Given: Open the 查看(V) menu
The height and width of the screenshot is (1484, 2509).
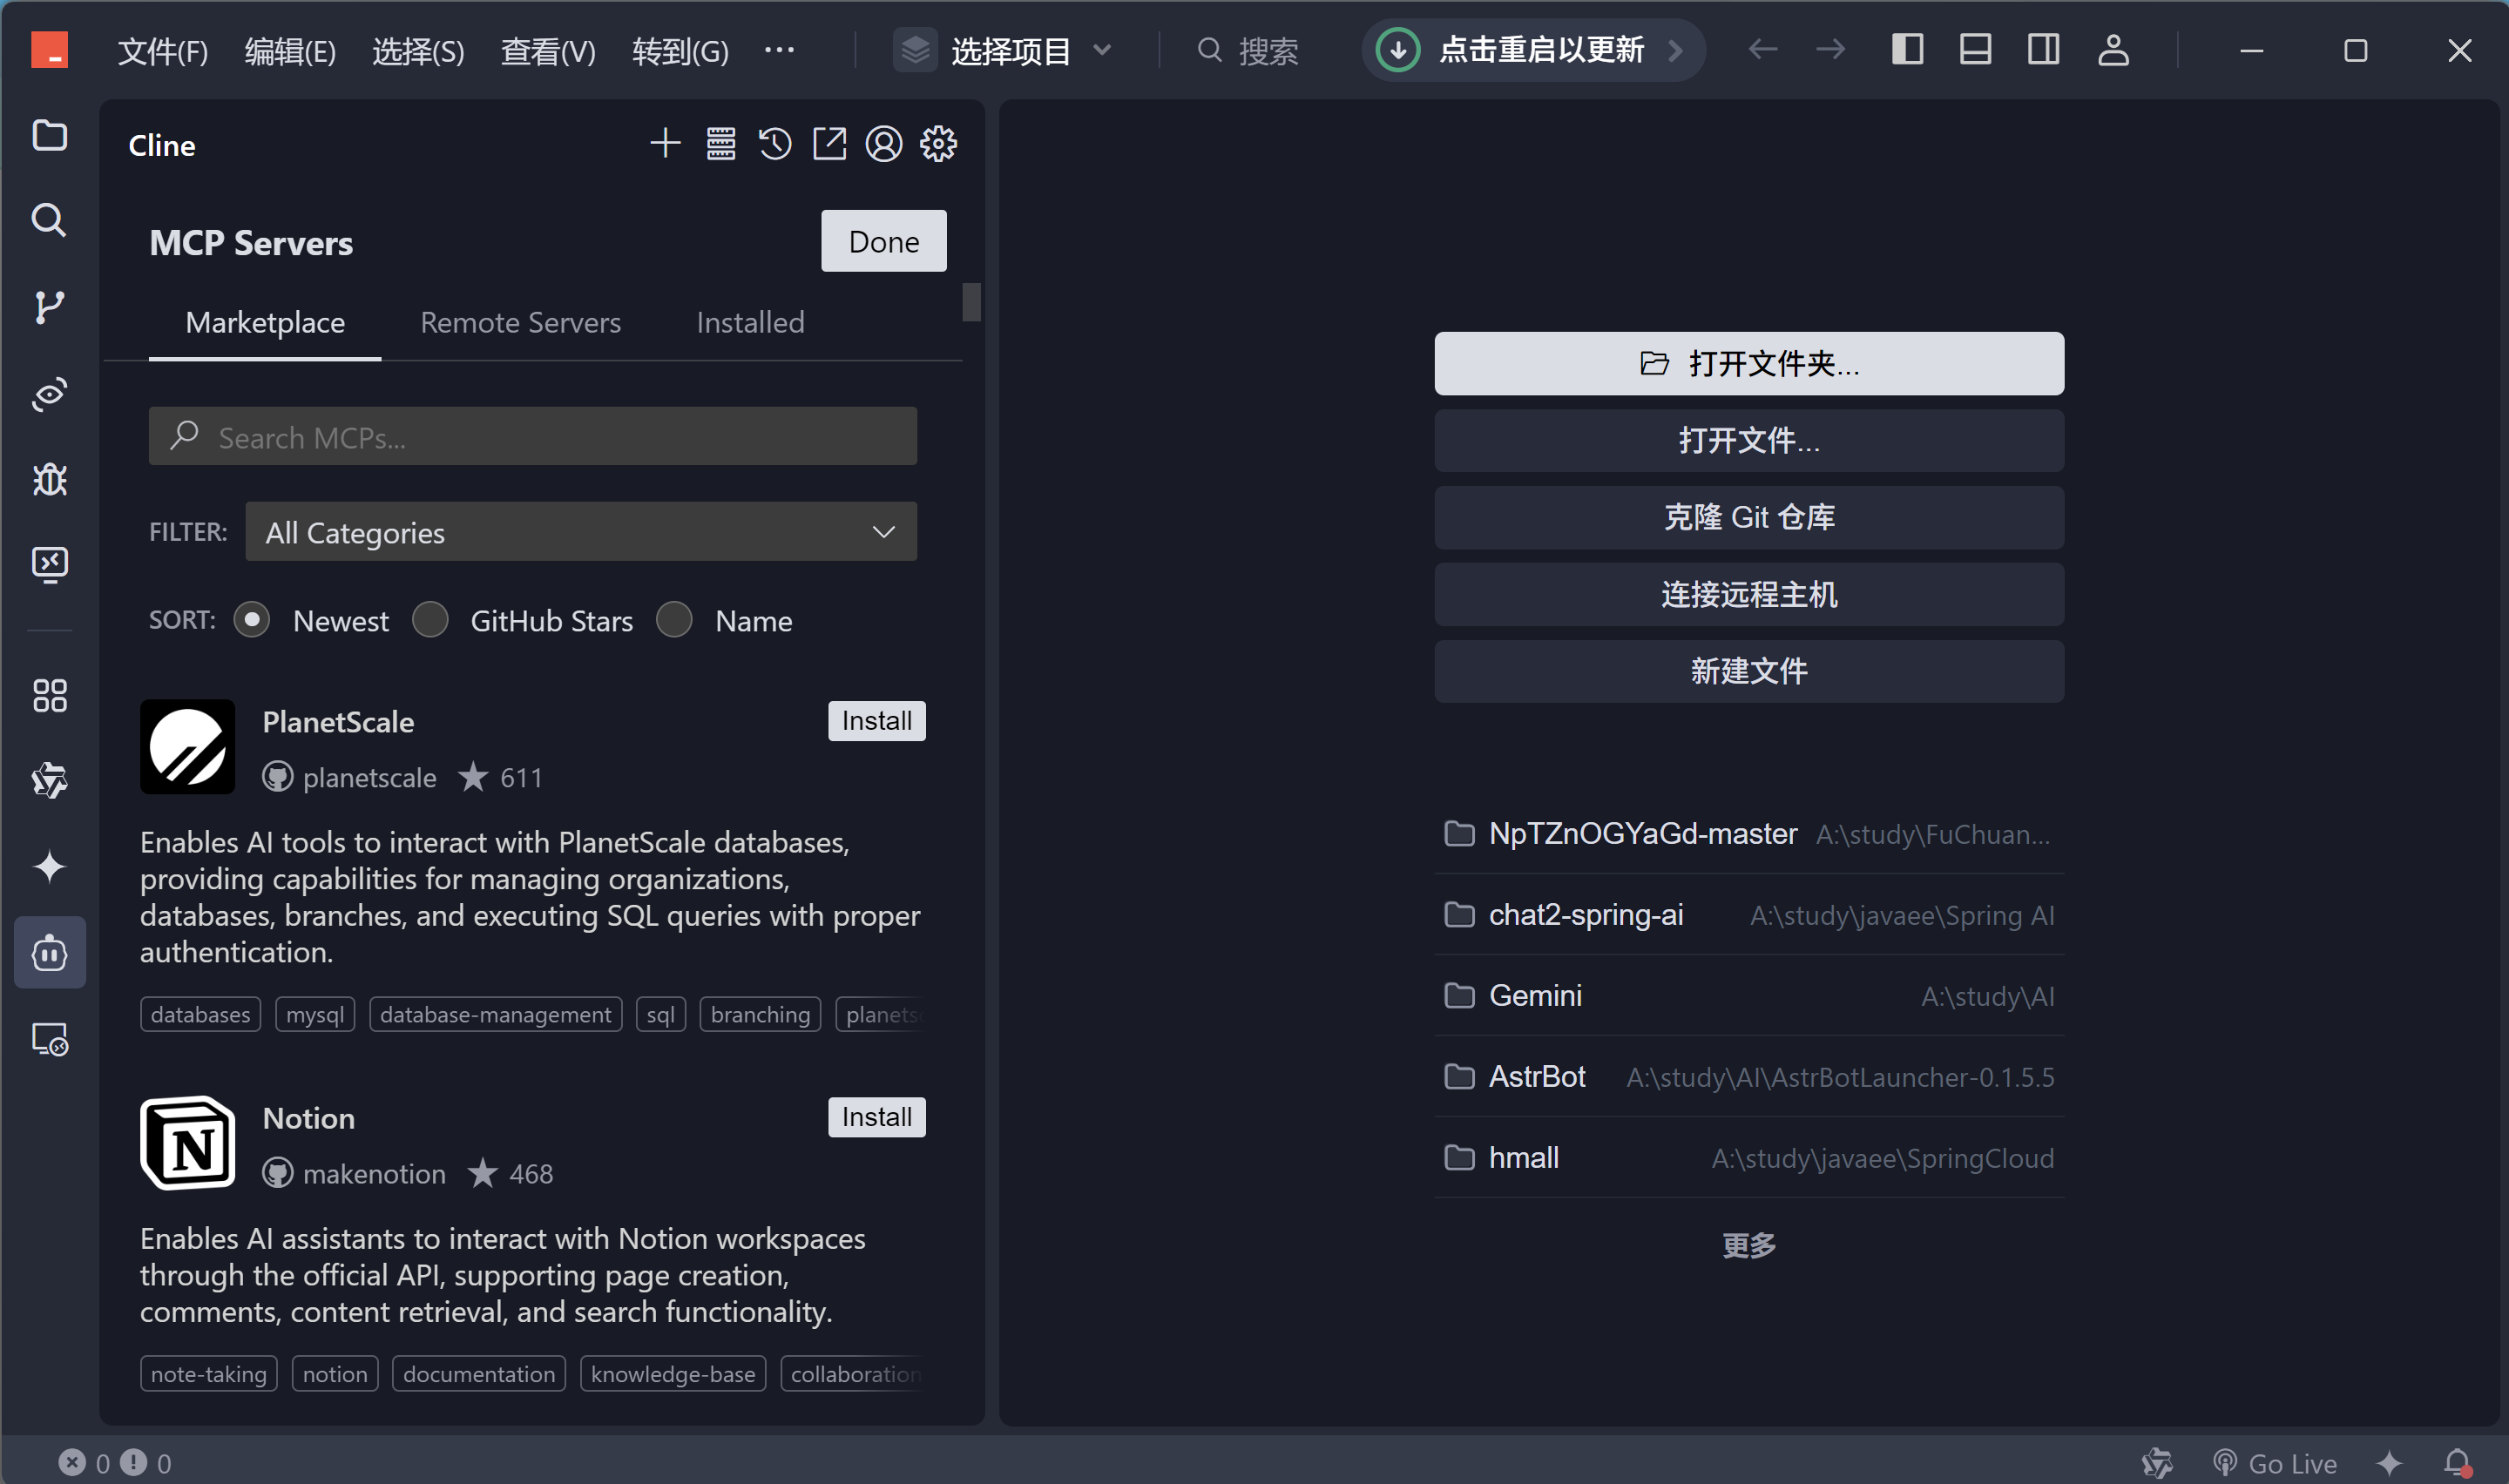Looking at the screenshot, I should (x=547, y=50).
